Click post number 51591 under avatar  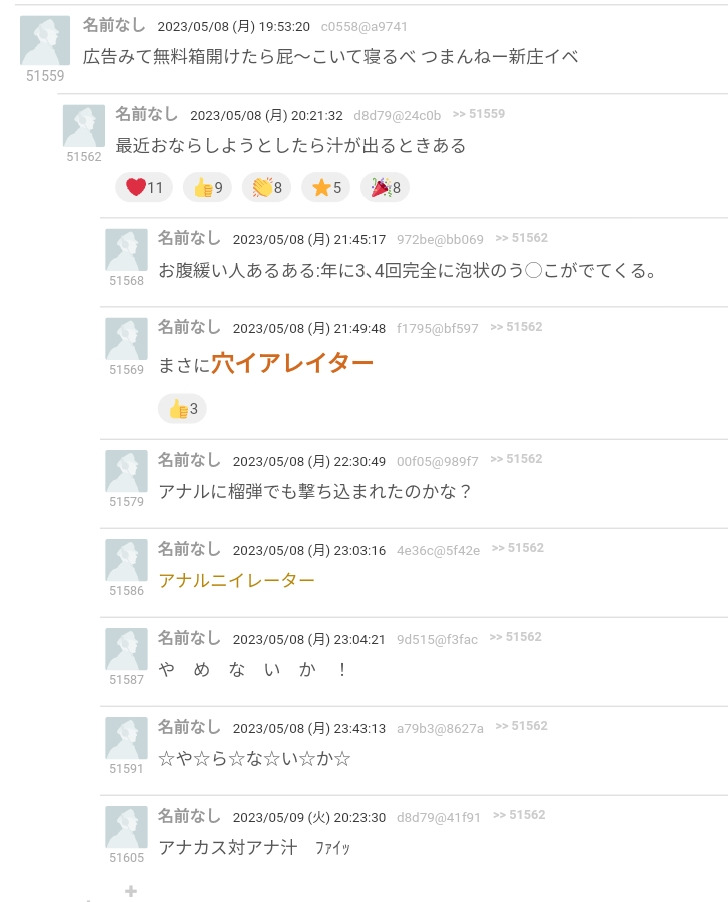(127, 769)
